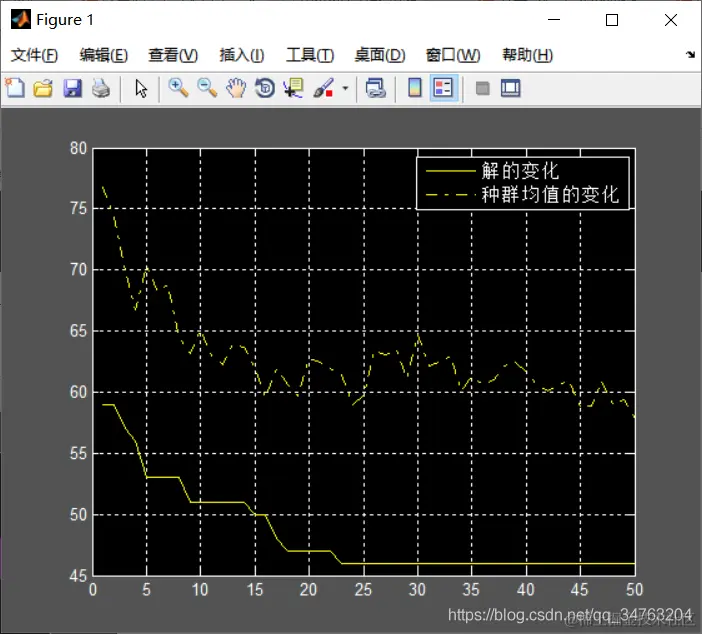Click x-axis tick label 25
Viewport: 702px width, 634px height.
point(363,590)
